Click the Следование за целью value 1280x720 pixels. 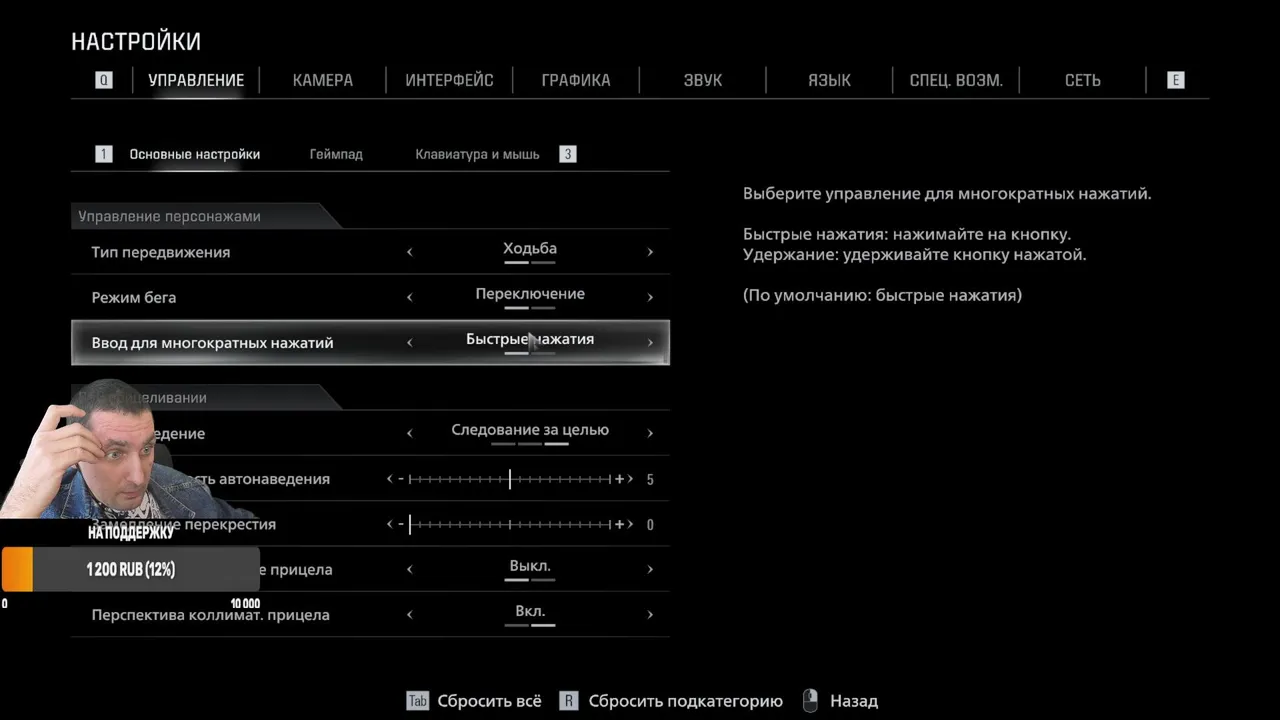click(530, 430)
